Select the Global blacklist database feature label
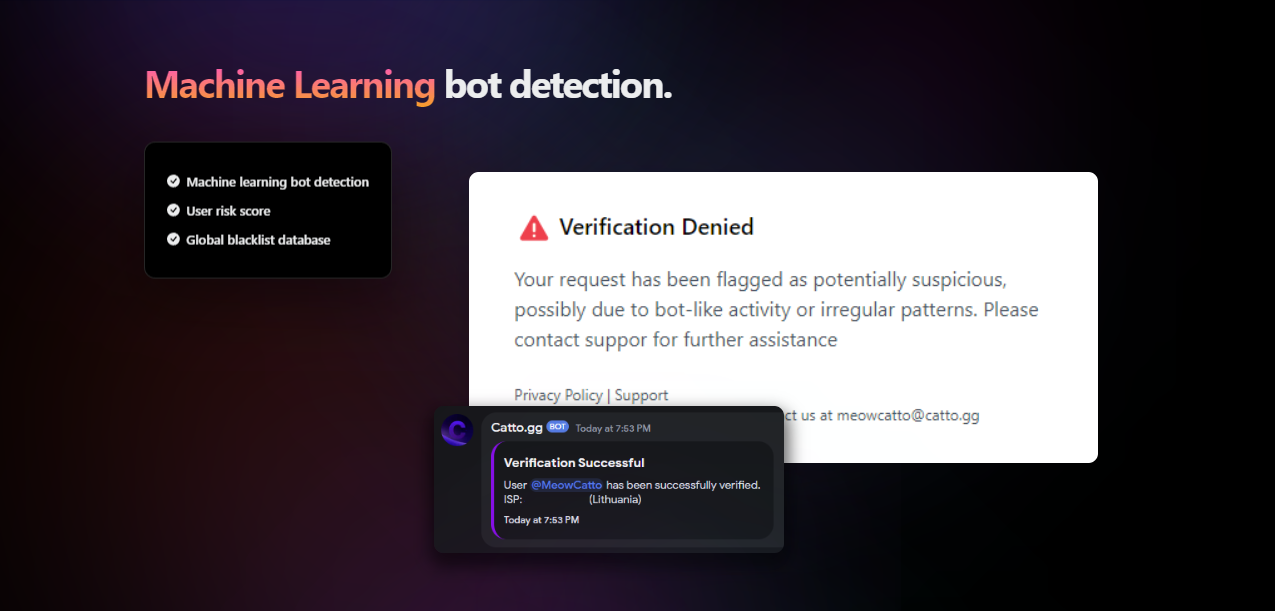1275x611 pixels. click(258, 240)
